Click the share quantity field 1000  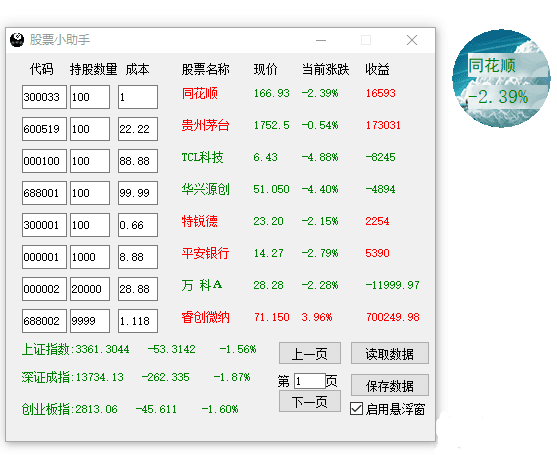pyautogui.click(x=90, y=257)
